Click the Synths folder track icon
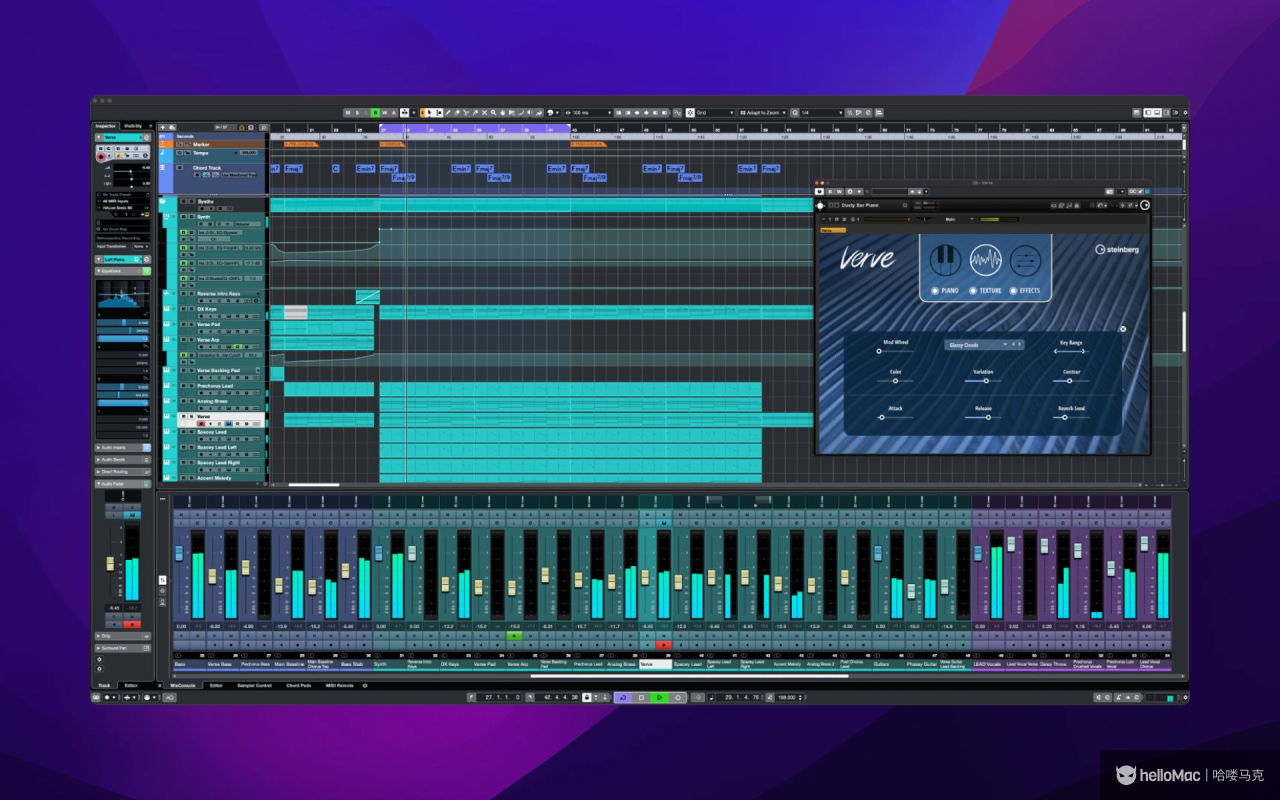 coord(164,201)
